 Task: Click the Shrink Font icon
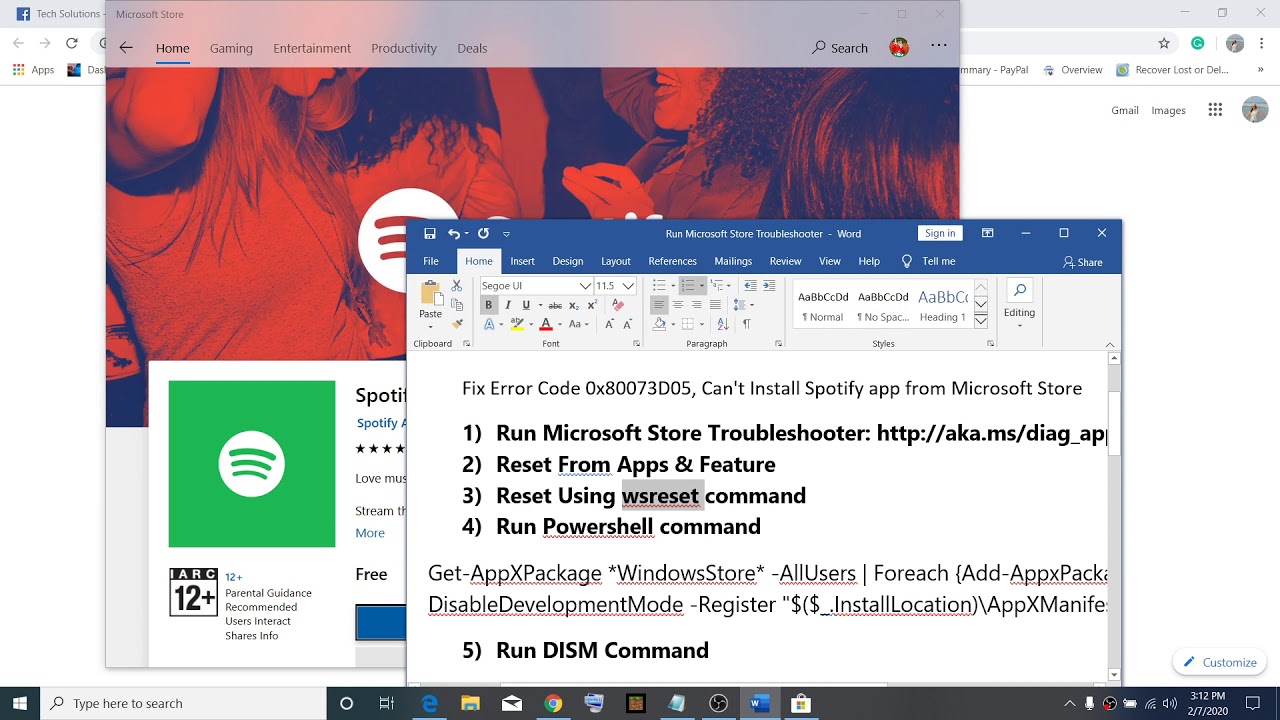coord(627,324)
